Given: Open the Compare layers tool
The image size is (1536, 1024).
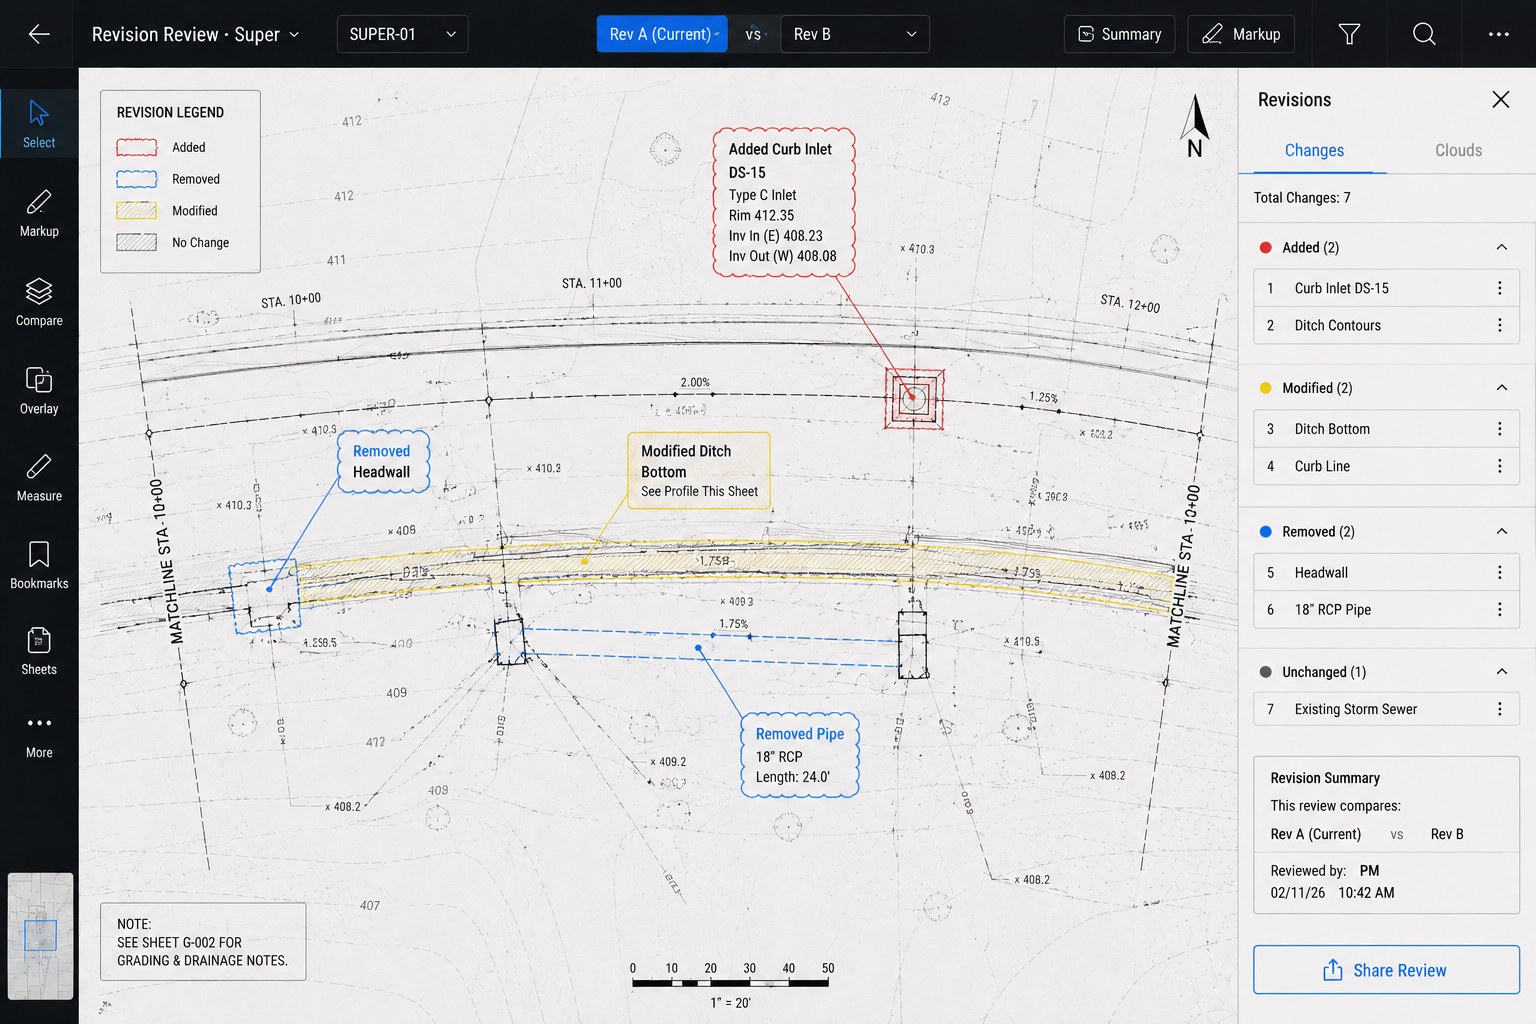Looking at the screenshot, I should (x=39, y=302).
